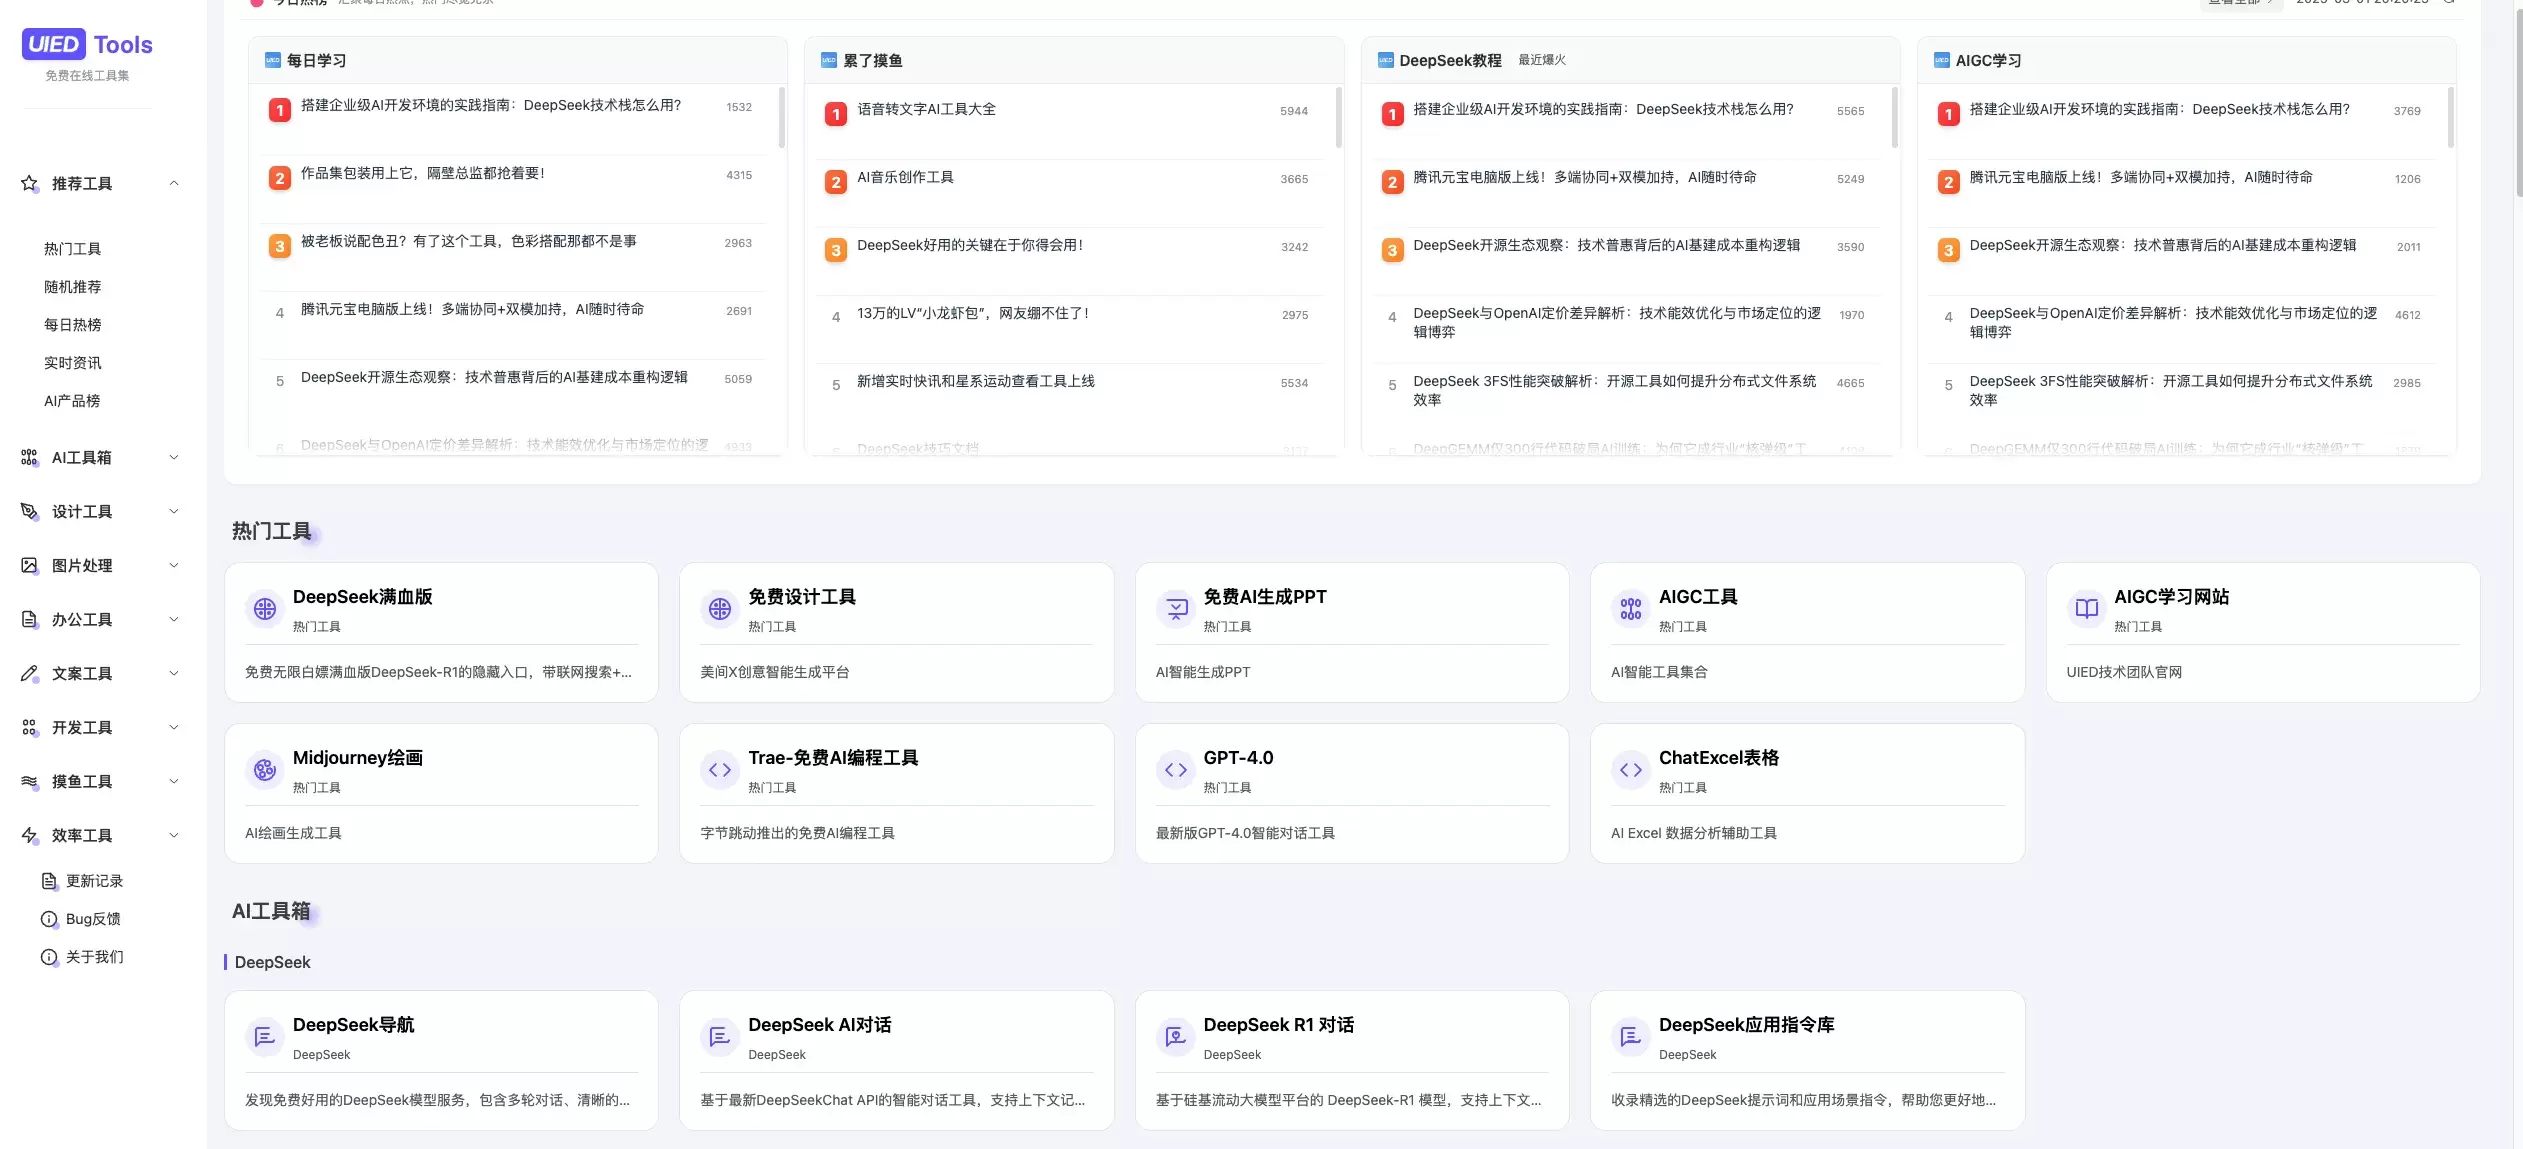Click the book icon on AIGC学习网站 card

tap(2086, 608)
